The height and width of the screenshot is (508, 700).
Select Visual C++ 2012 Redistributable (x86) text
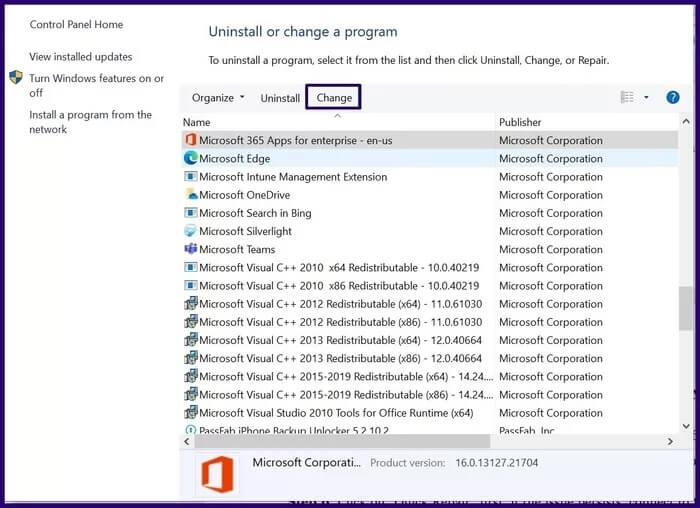340,322
